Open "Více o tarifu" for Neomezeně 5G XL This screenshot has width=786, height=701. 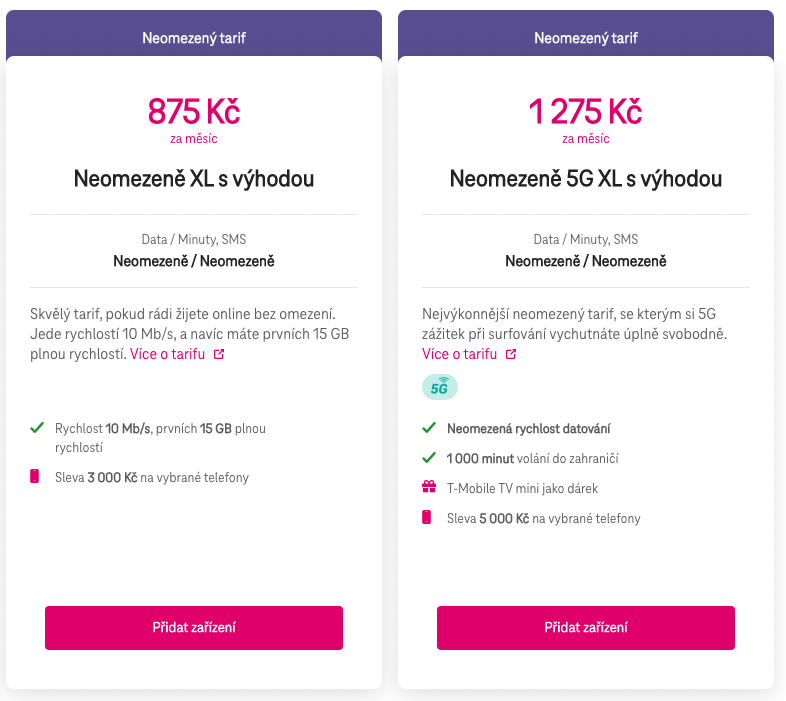coord(460,355)
